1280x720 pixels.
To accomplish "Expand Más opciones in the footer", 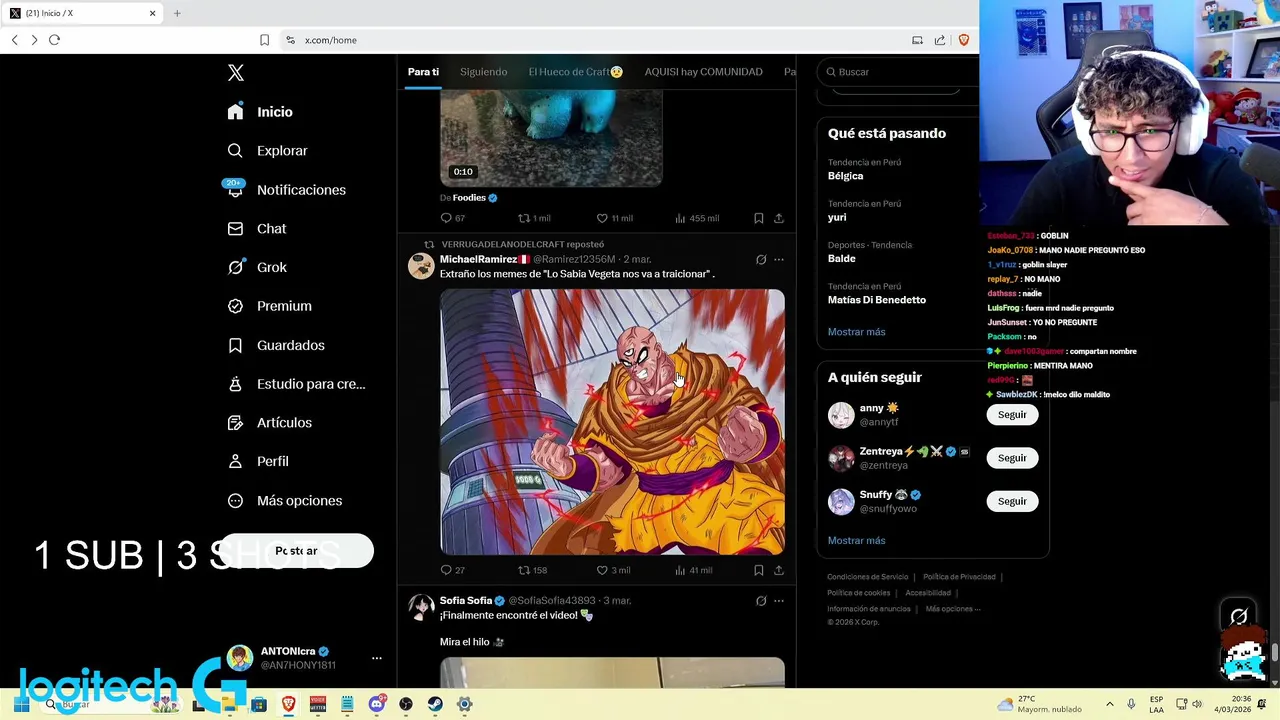I will (953, 609).
